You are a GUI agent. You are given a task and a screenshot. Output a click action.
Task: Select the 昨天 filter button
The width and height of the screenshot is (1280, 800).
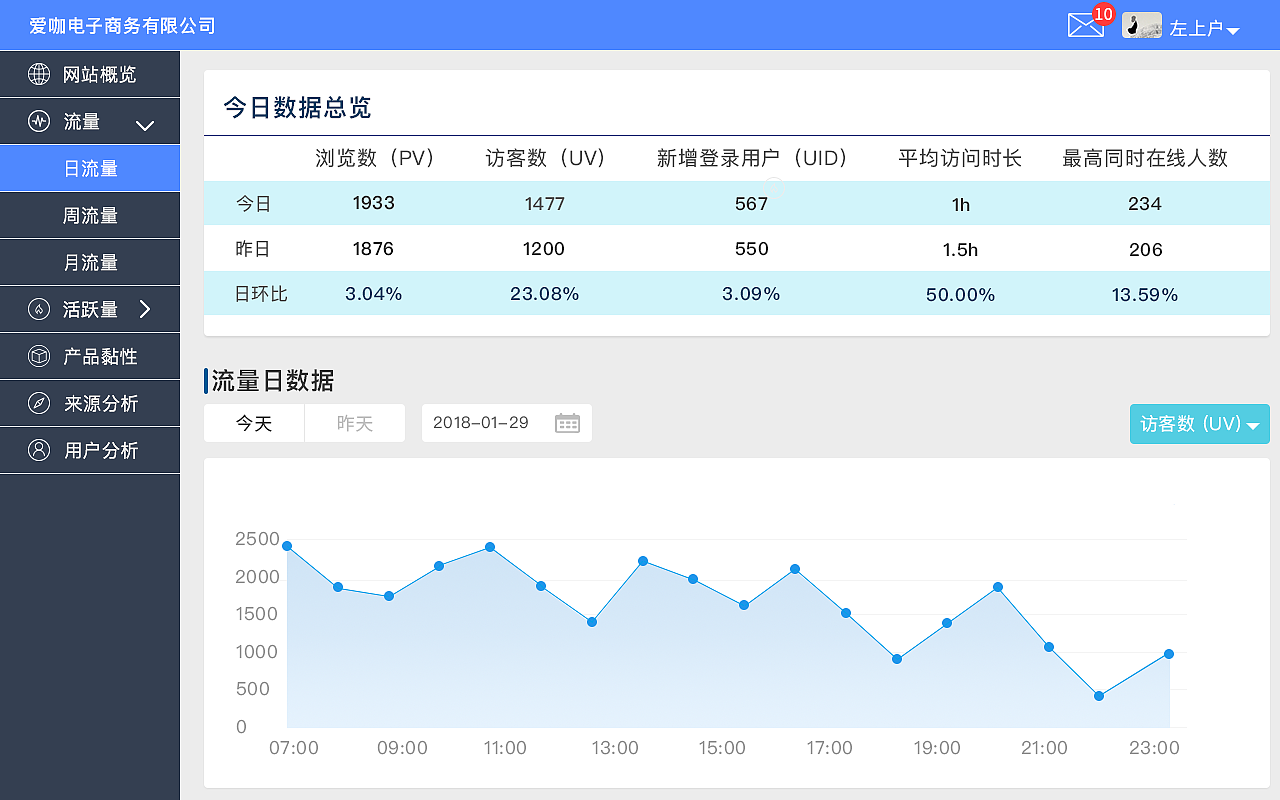click(355, 423)
